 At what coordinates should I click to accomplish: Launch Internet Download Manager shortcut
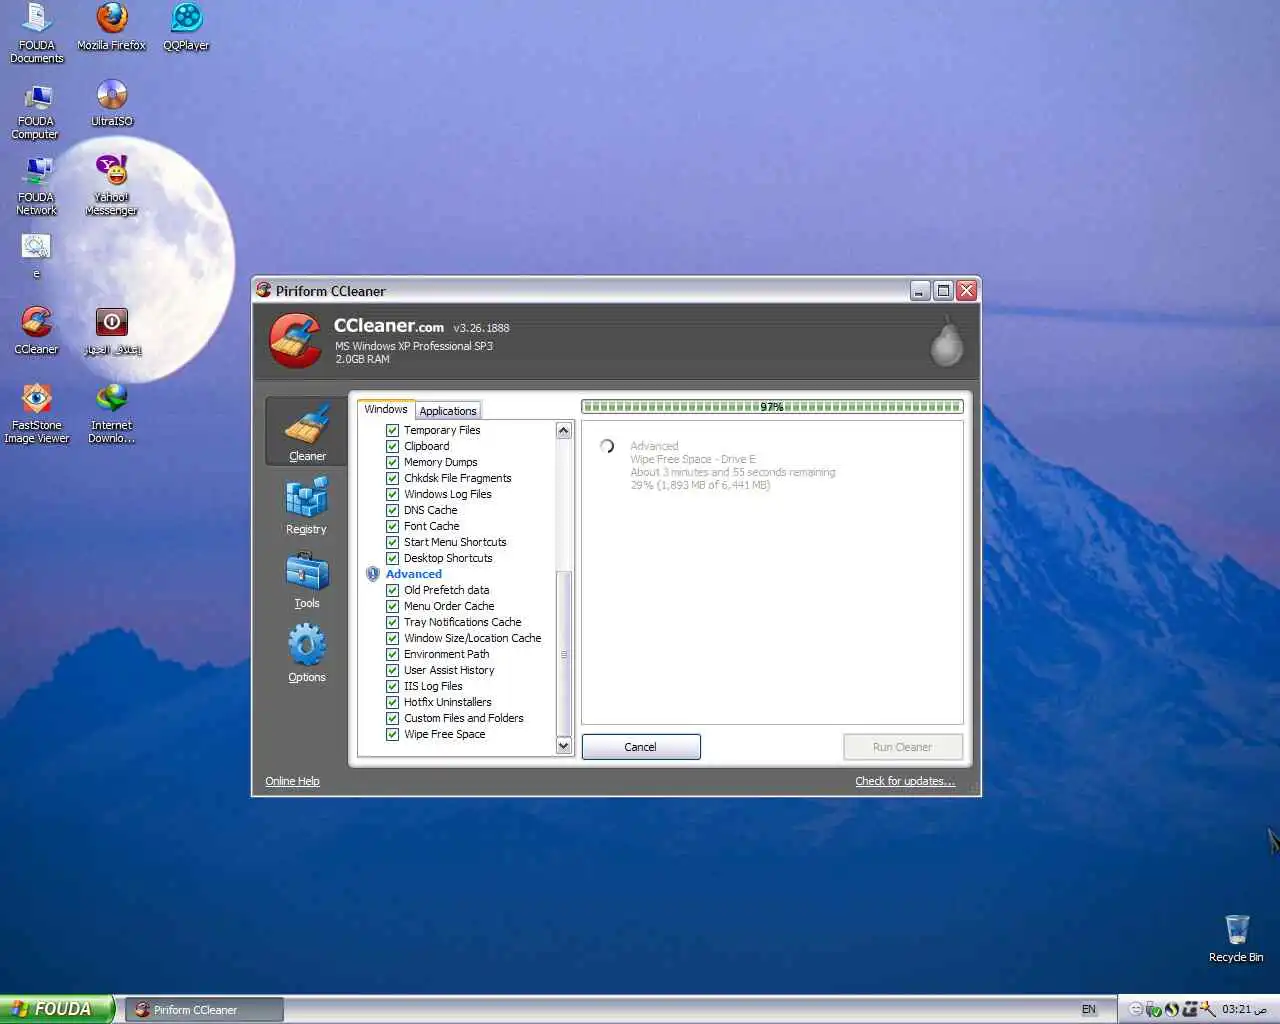[x=111, y=413]
